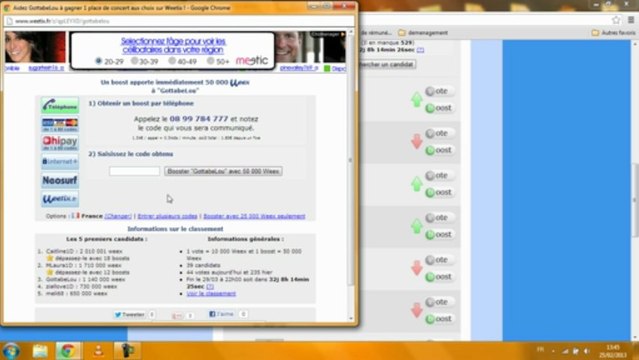Click the Booster "GottabeLou" avec 50 000 Weex button
This screenshot has height=360, width=639.
pyautogui.click(x=223, y=171)
